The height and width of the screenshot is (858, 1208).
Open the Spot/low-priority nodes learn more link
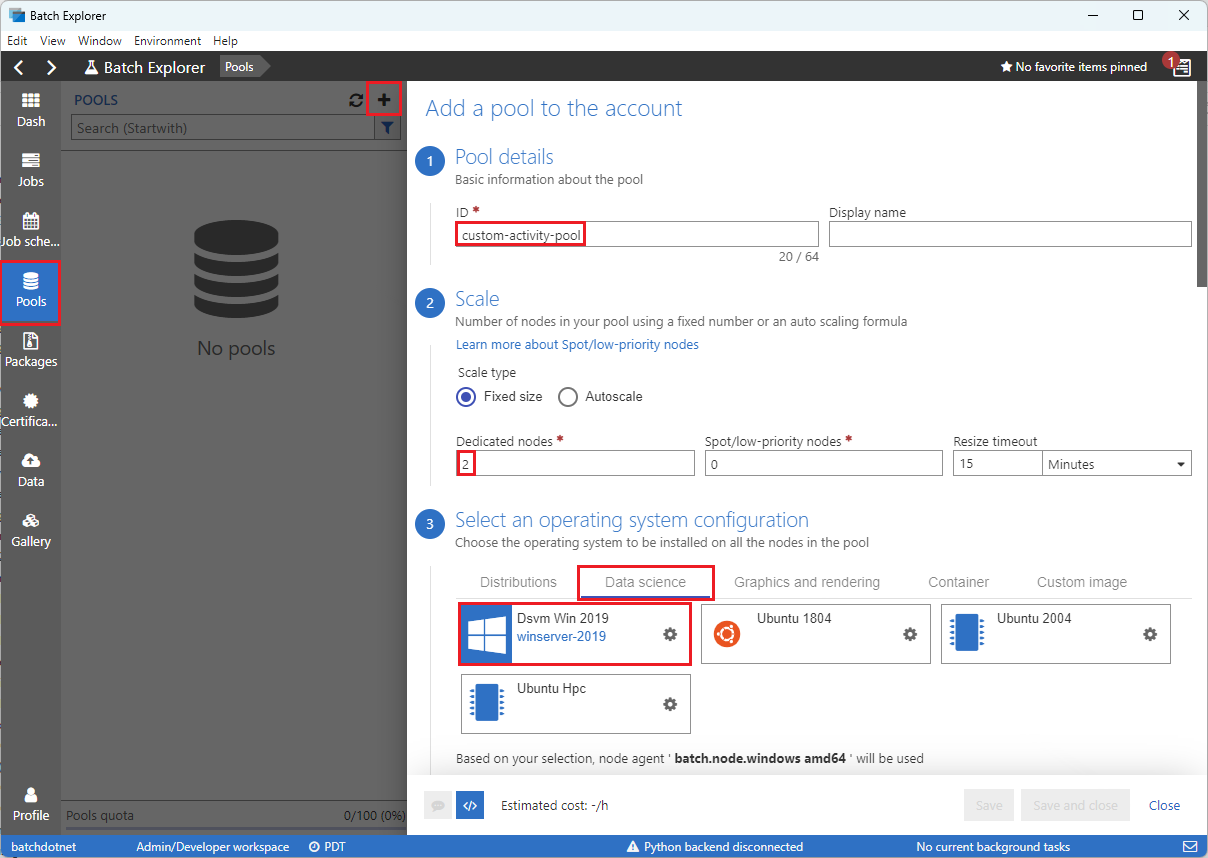pyautogui.click(x=577, y=344)
